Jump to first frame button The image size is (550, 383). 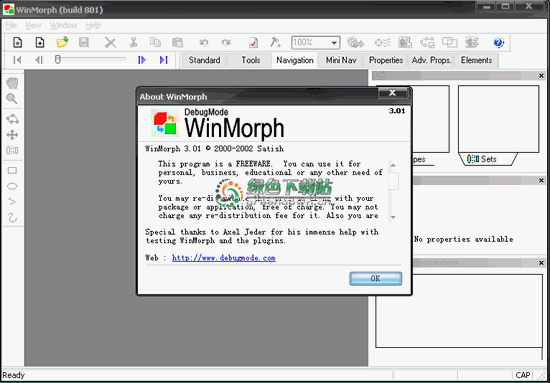[17, 60]
